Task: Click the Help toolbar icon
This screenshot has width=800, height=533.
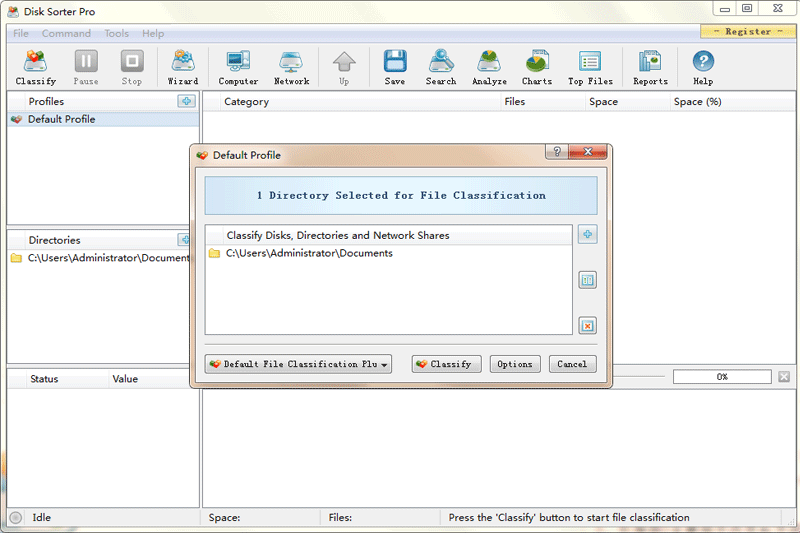Action: pyautogui.click(x=703, y=67)
